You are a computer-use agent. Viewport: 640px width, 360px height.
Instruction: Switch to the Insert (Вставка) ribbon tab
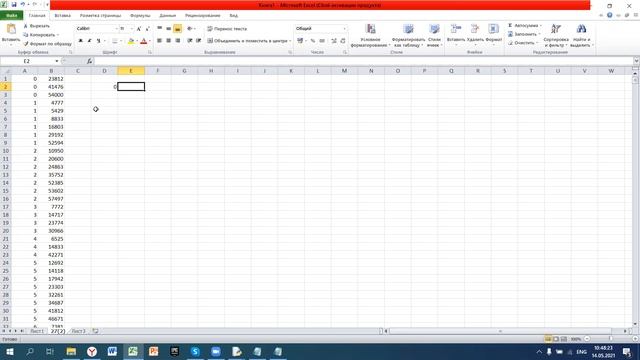tap(62, 16)
